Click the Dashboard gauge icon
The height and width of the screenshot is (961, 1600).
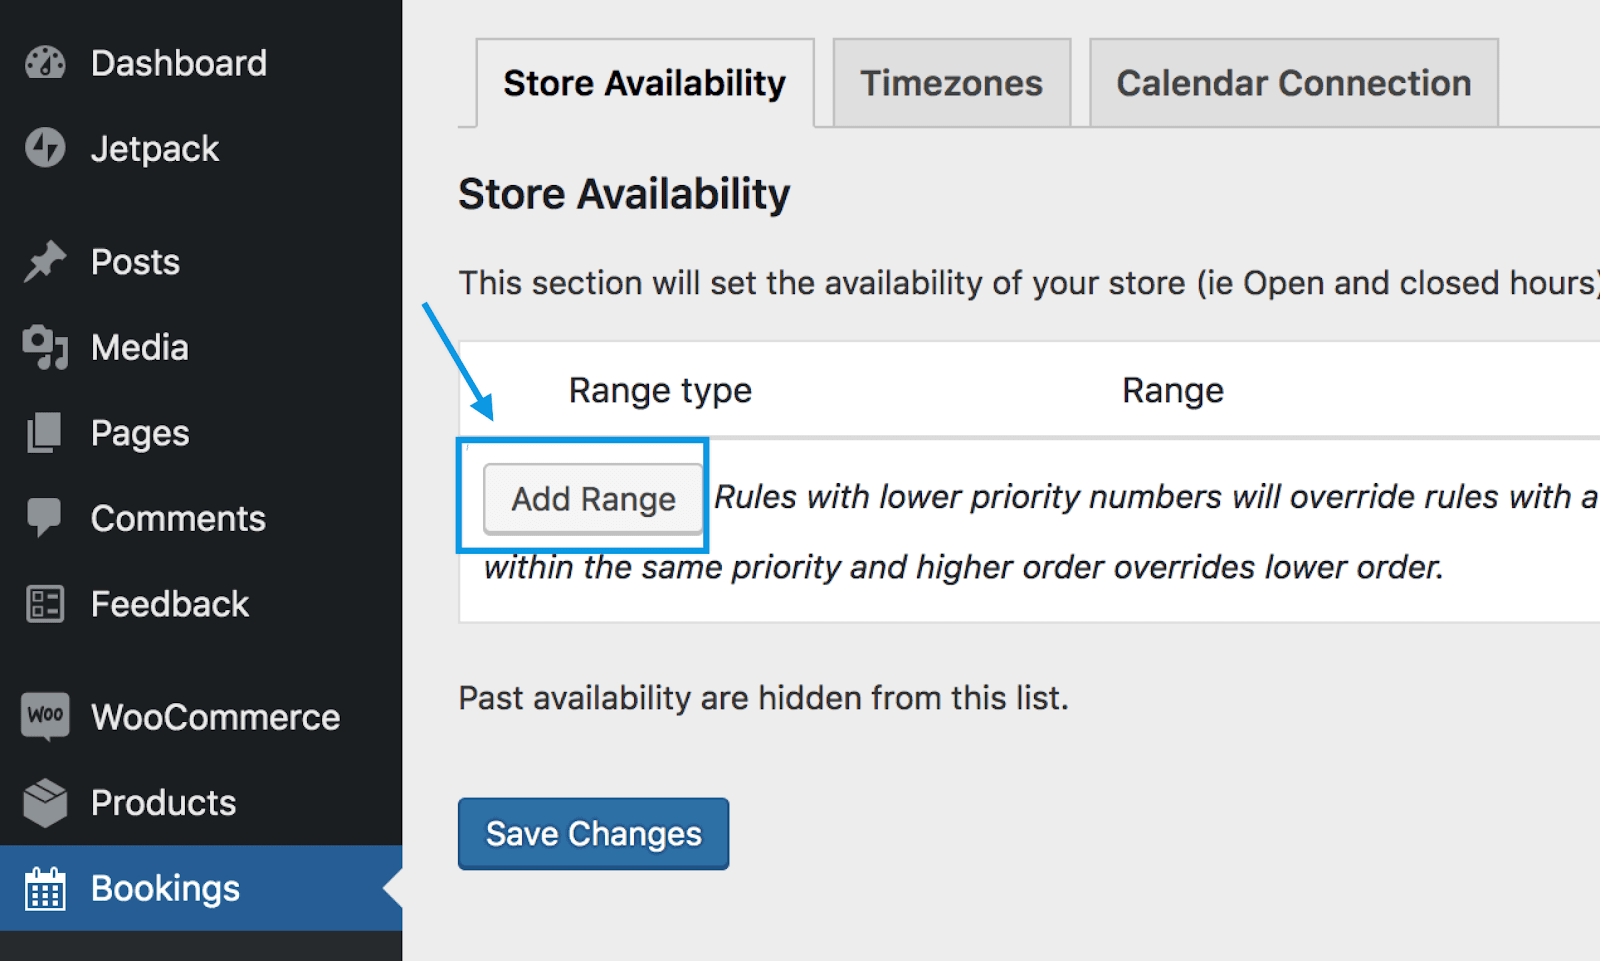tap(45, 63)
